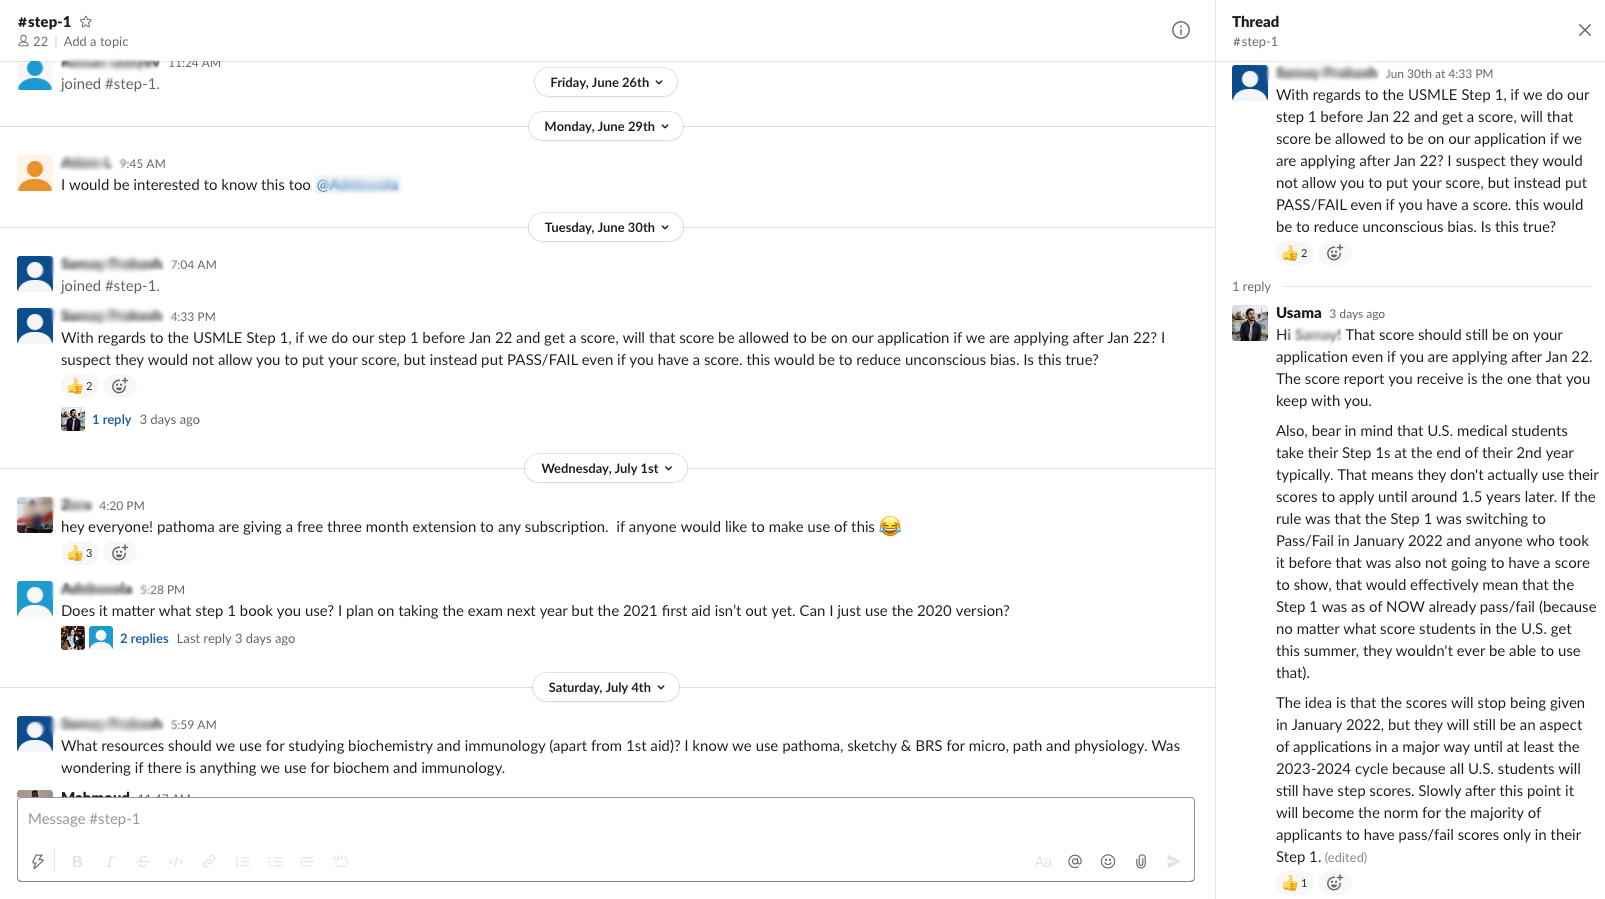
Task: Open channel details info icon
Action: point(1181,30)
